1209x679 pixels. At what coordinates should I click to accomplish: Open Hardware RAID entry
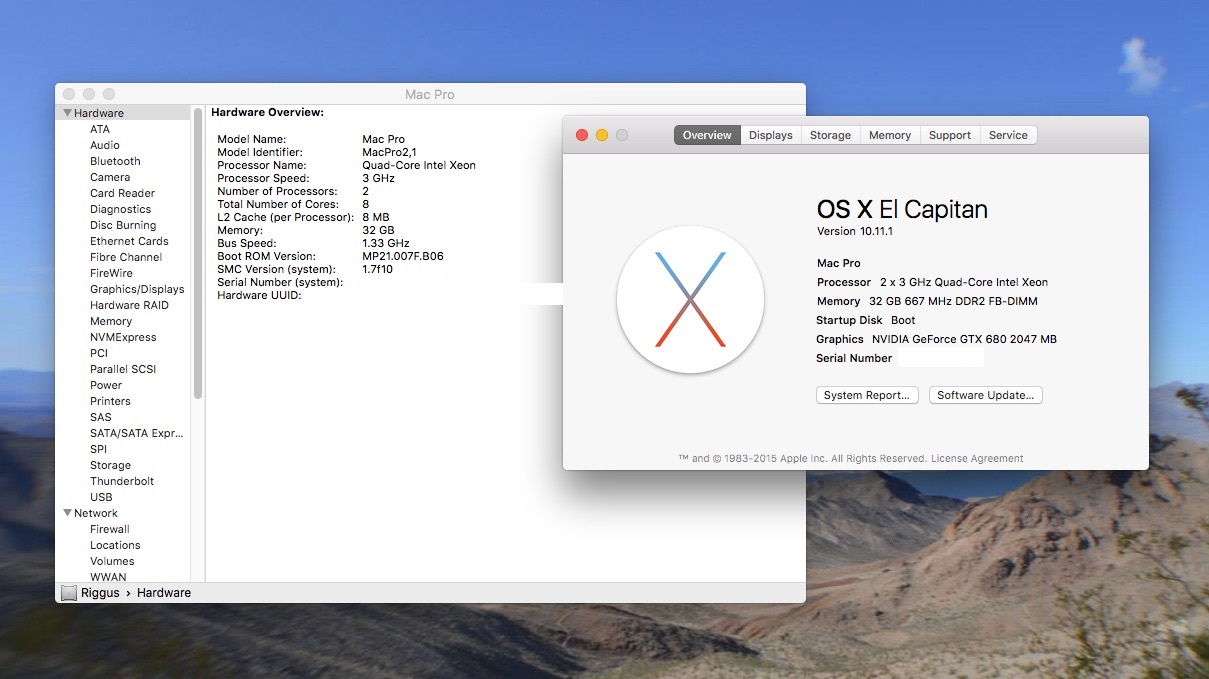(129, 305)
